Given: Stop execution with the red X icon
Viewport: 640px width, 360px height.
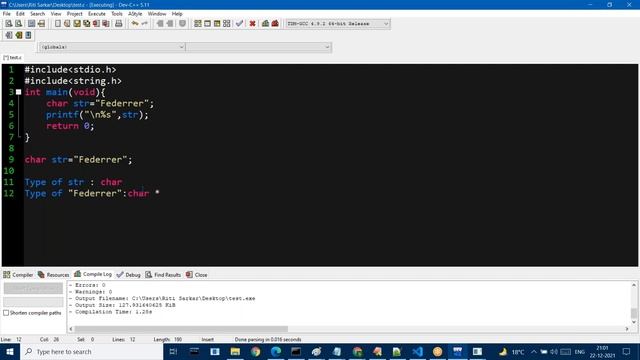Looking at the screenshot, I should (253, 24).
